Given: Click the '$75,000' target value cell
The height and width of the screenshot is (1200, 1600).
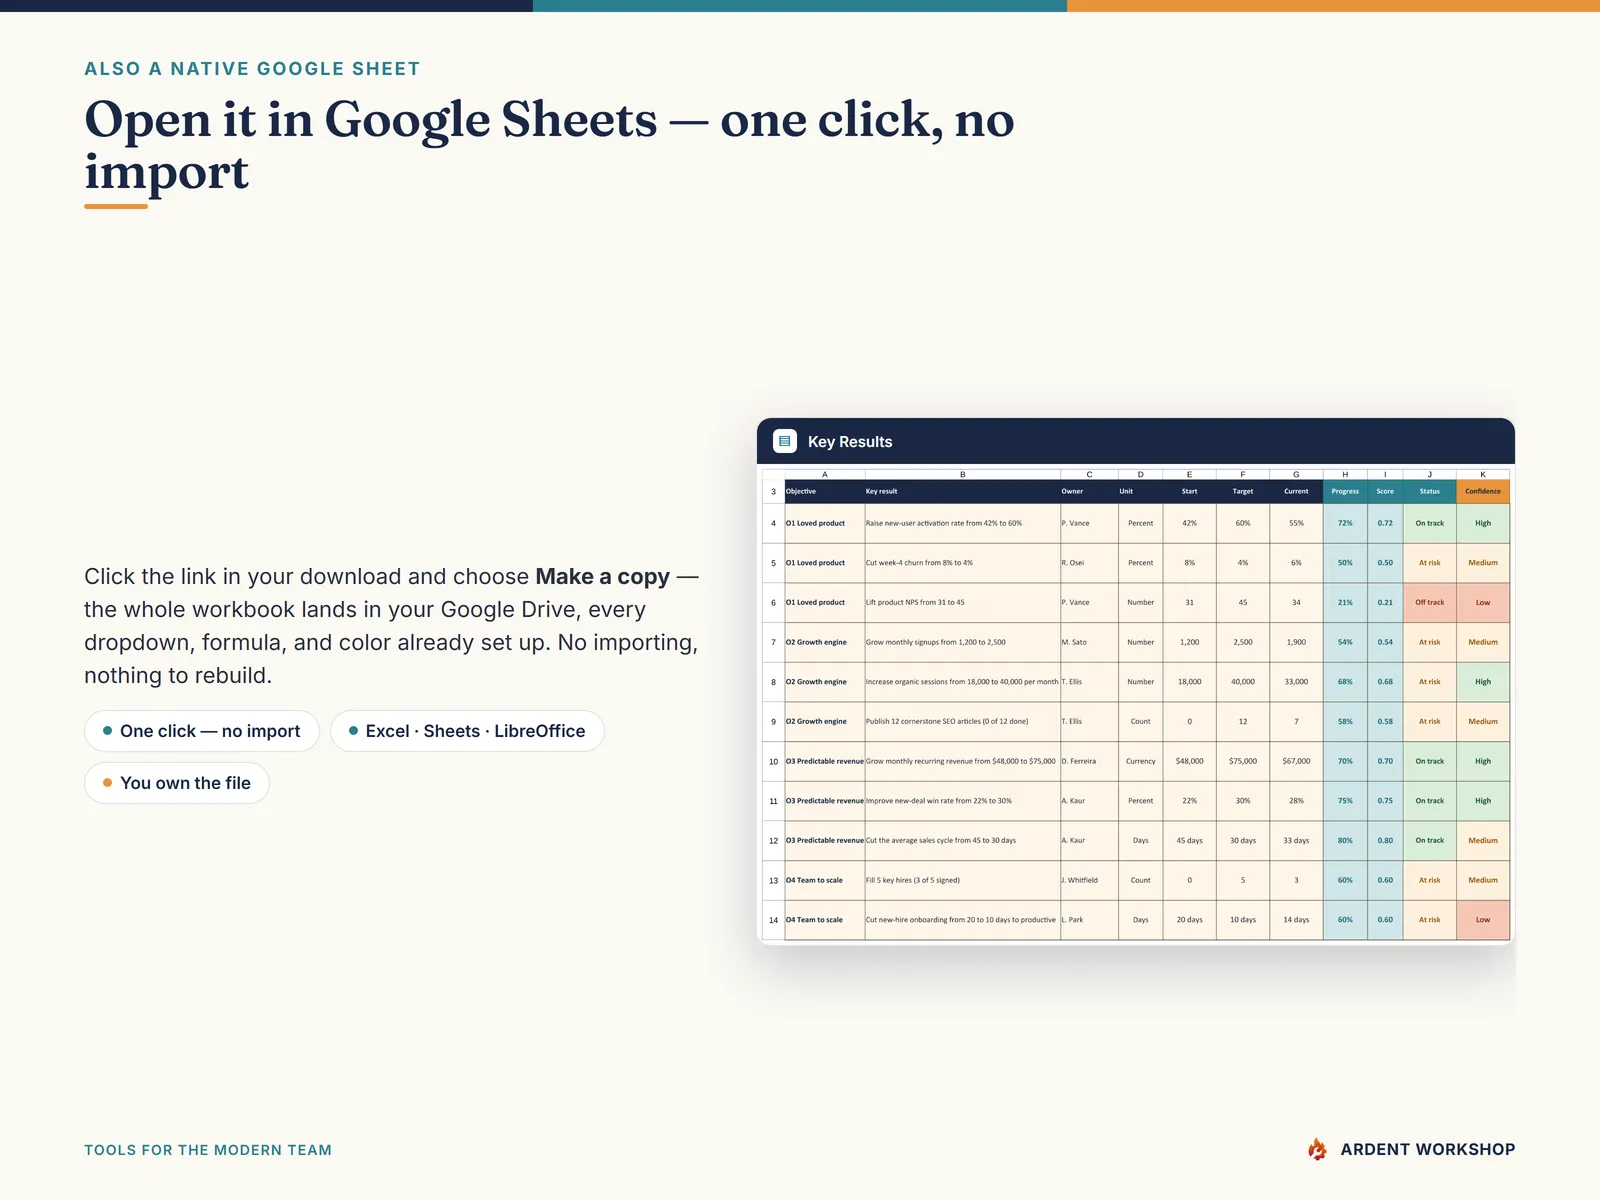Looking at the screenshot, I should [1243, 761].
